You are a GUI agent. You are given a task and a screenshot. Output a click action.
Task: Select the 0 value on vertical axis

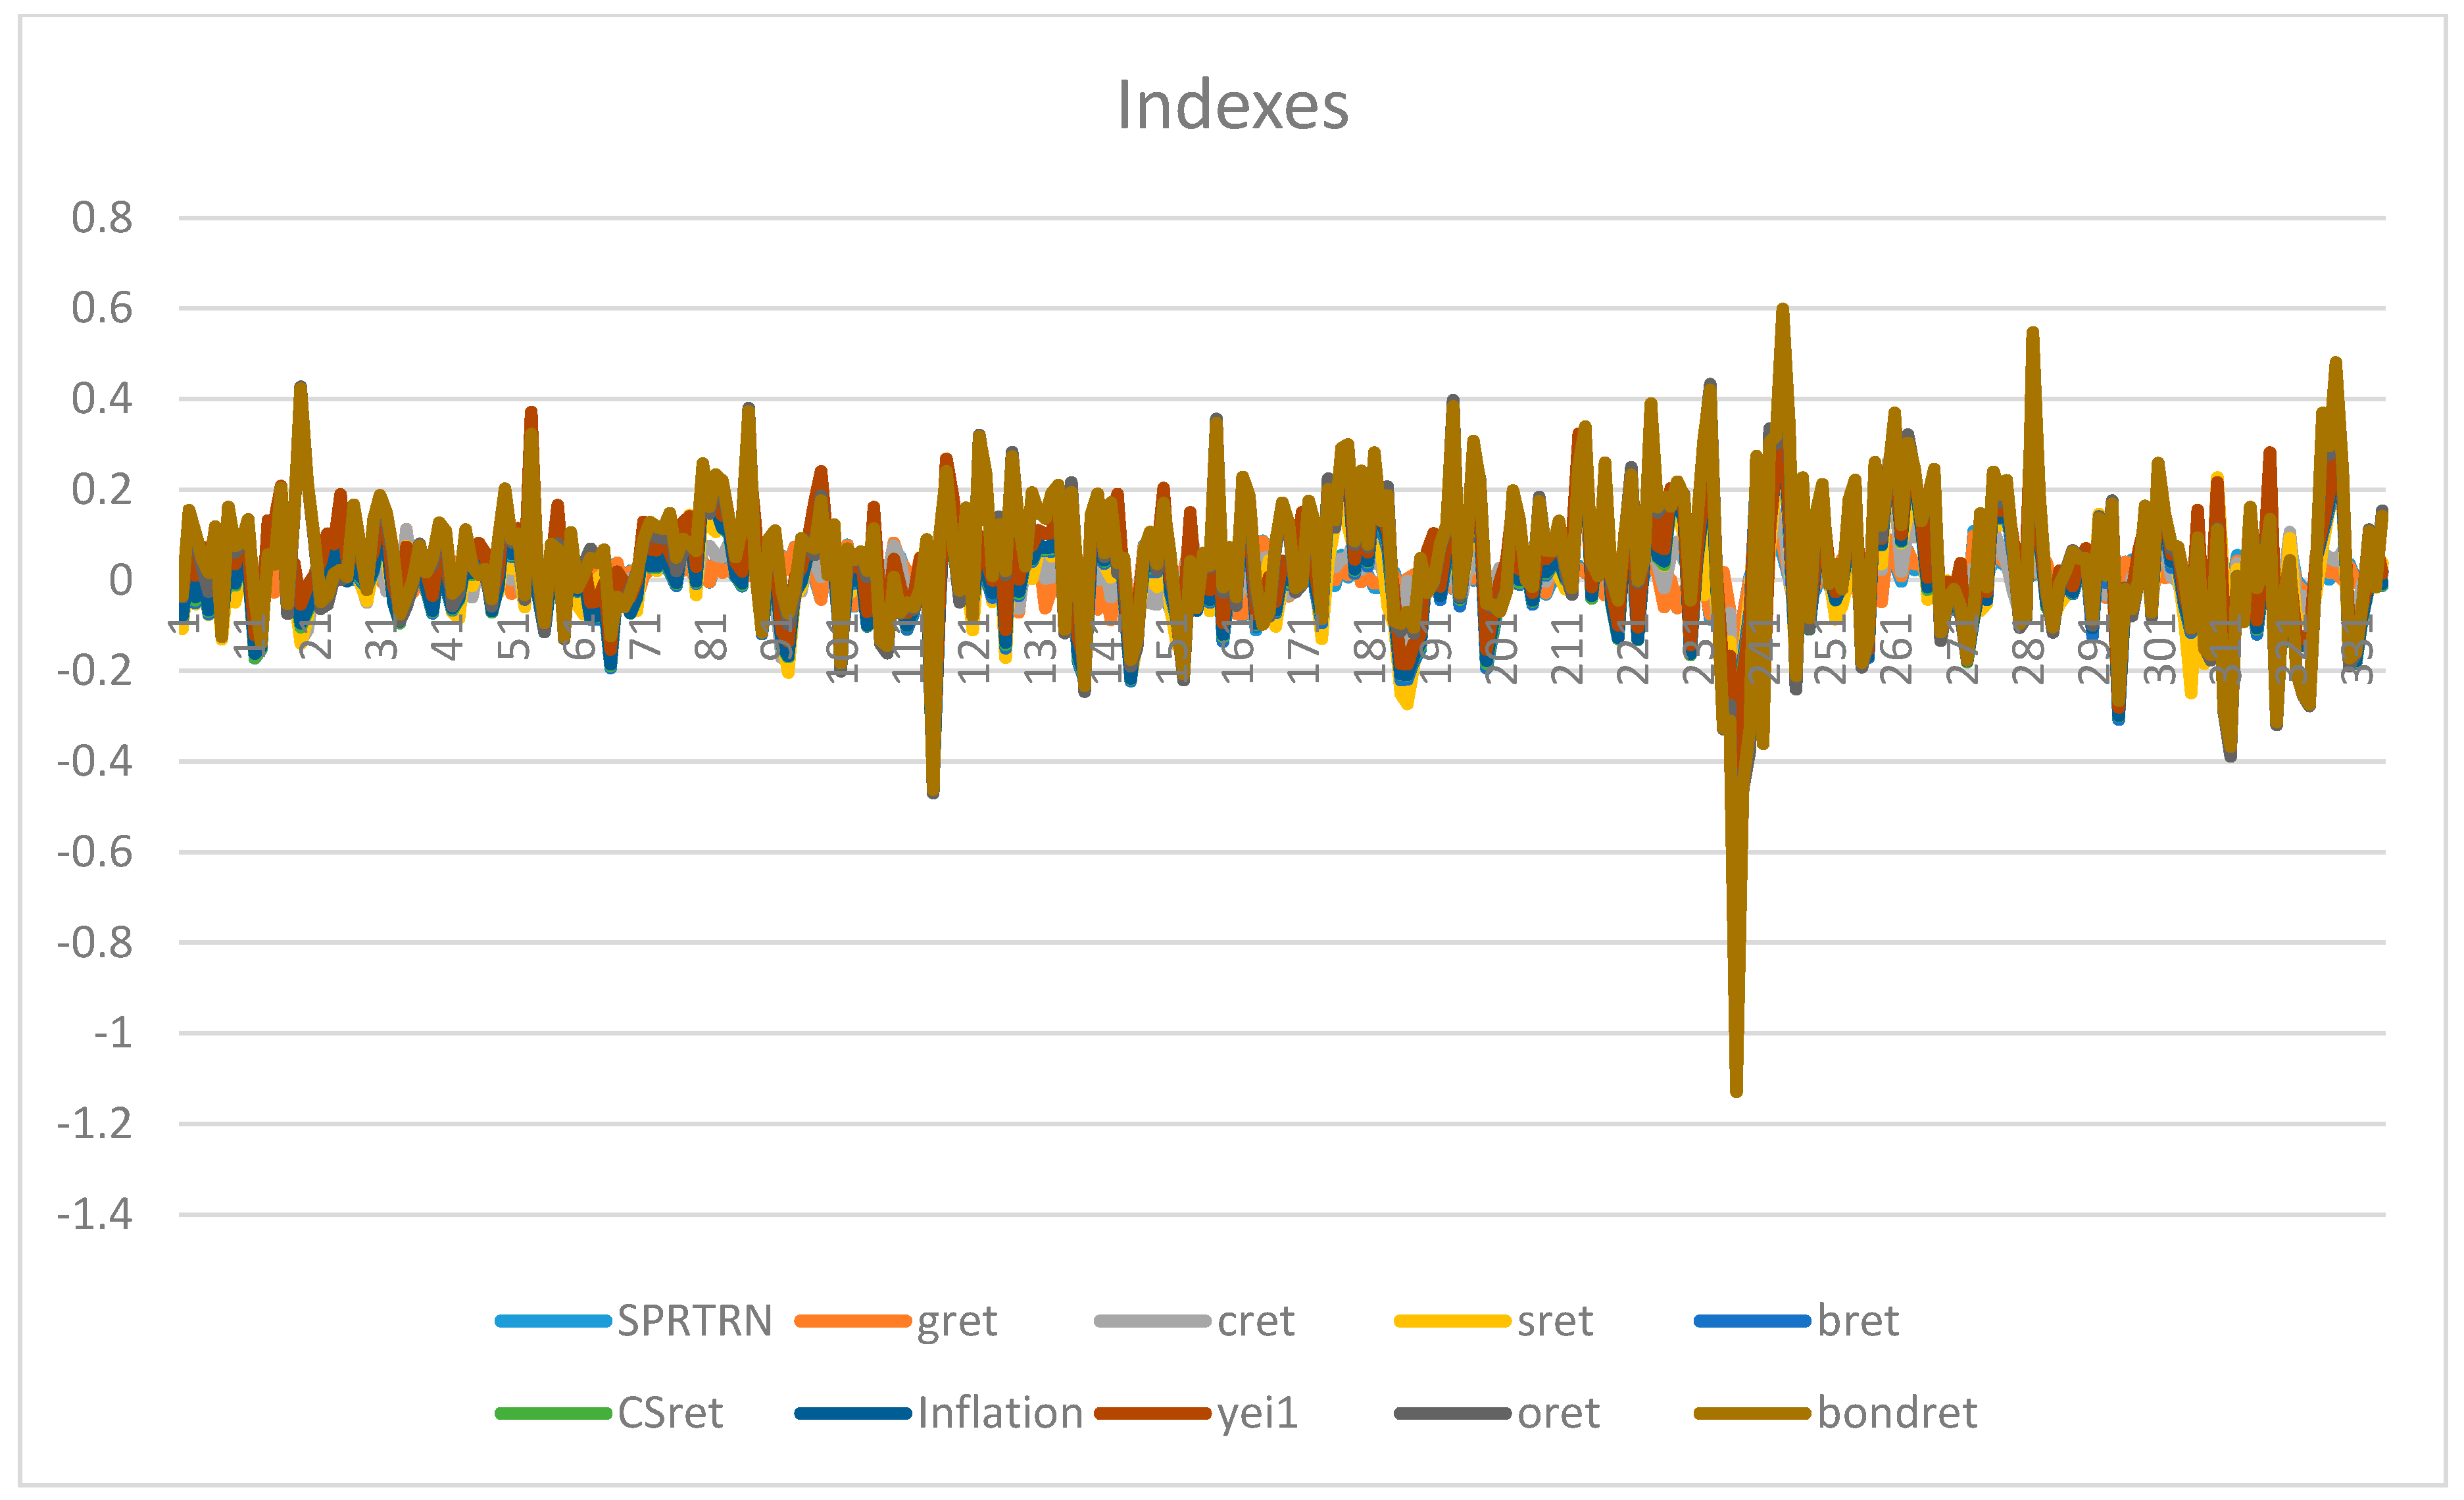[120, 580]
